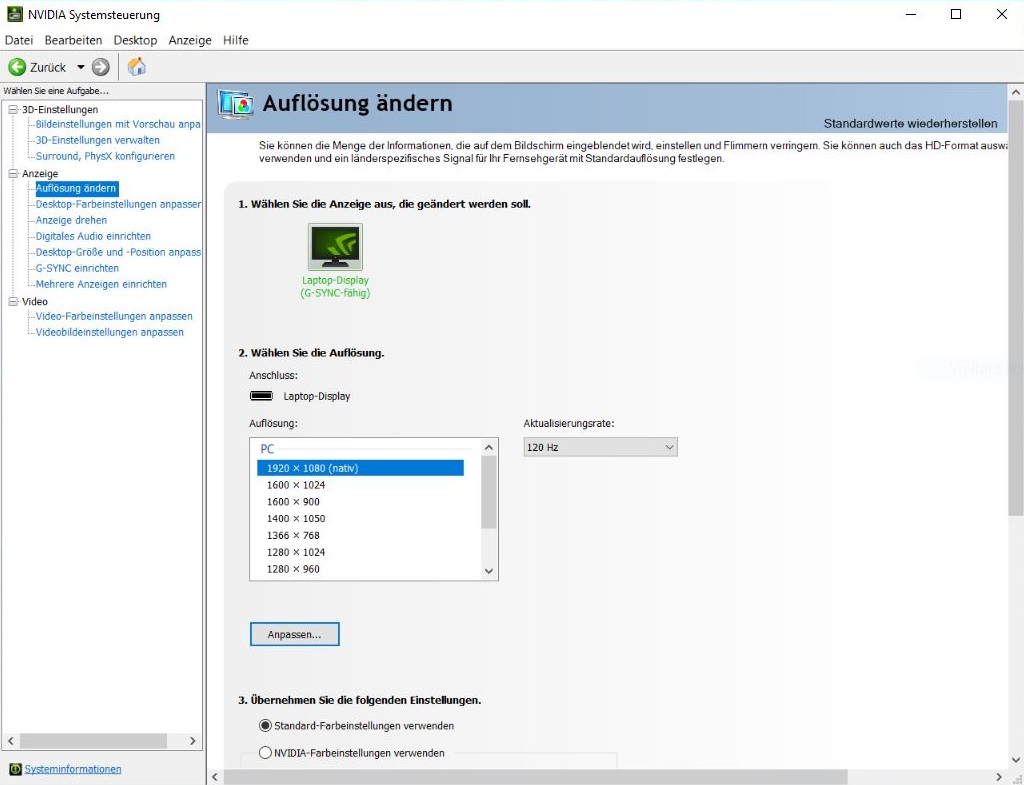Click the resolution list scrollbar thumb
Image resolution: width=1024 pixels, height=785 pixels.
(x=488, y=492)
